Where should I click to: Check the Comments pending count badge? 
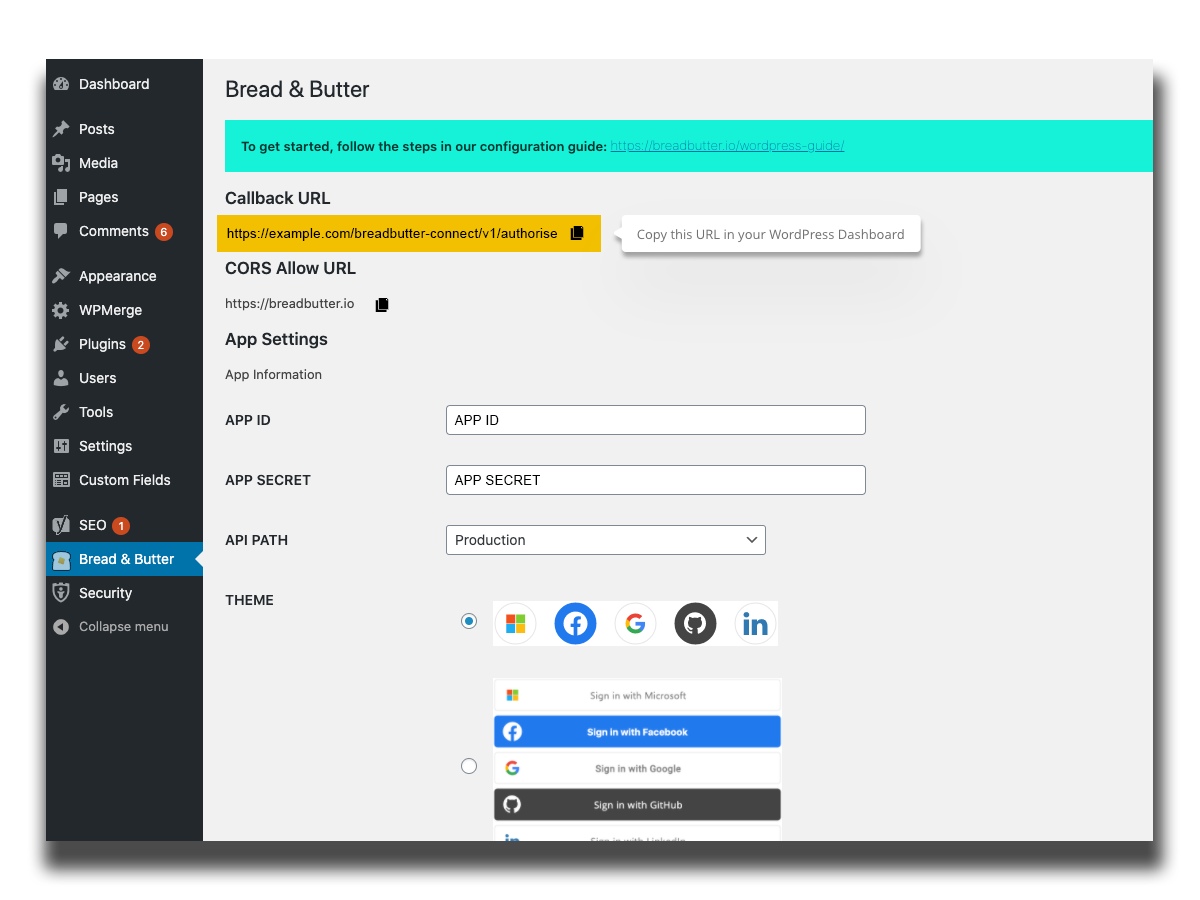(x=163, y=231)
